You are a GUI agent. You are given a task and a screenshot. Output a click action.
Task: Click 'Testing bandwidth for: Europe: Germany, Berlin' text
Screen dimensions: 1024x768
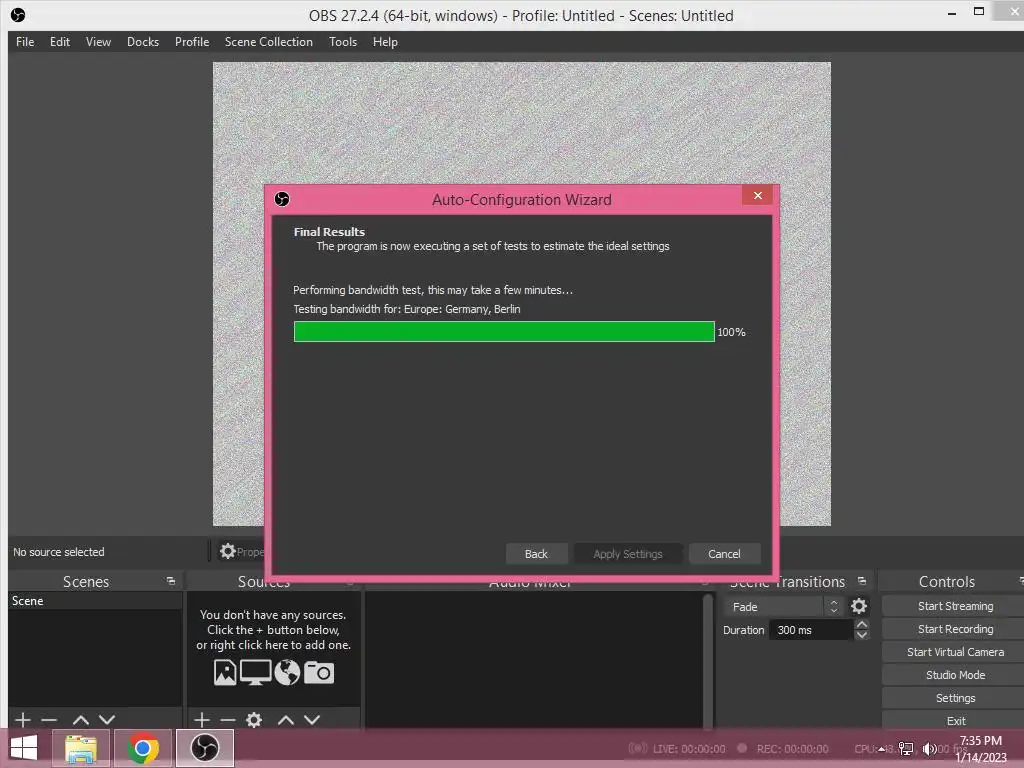[407, 309]
